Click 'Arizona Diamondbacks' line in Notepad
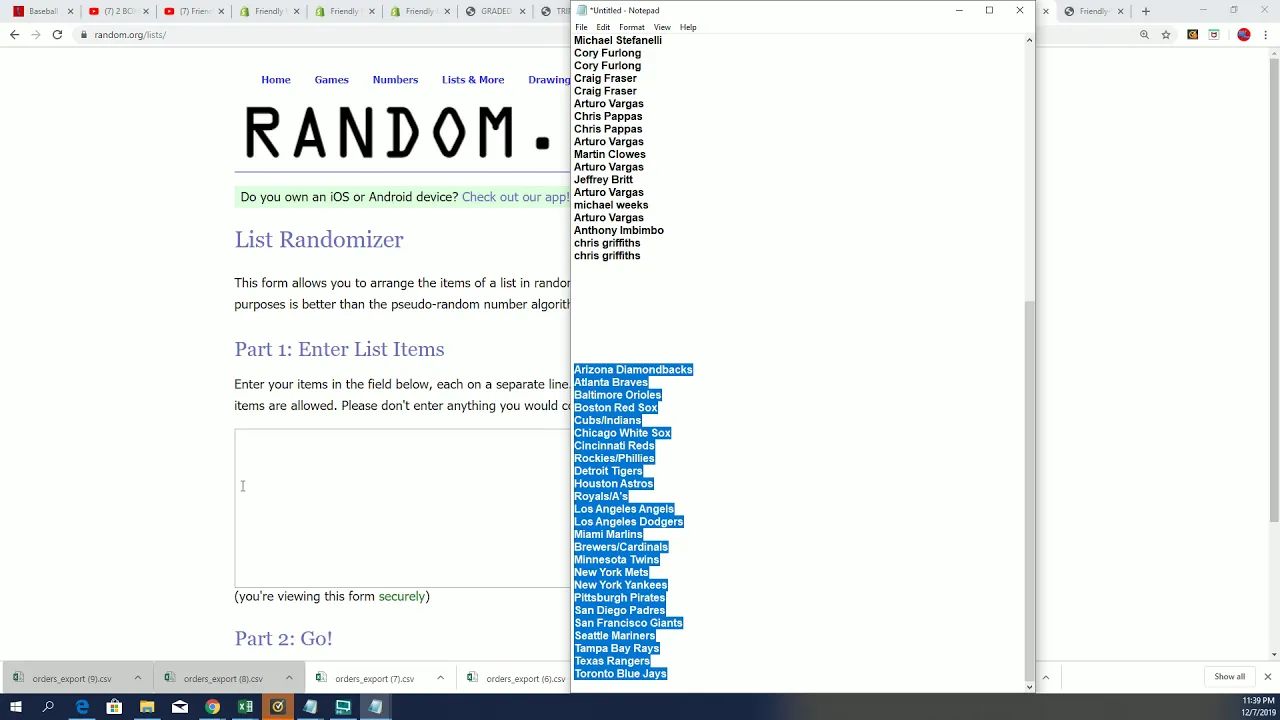 (x=633, y=370)
